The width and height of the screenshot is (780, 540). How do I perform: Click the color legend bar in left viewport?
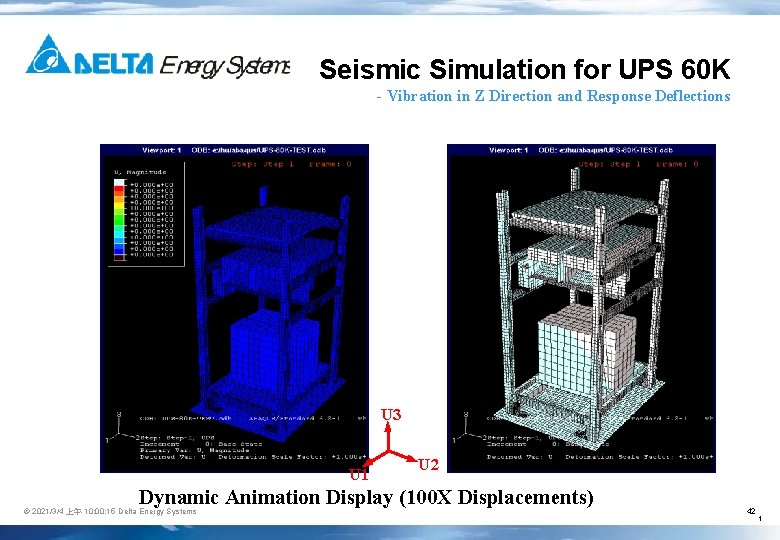click(120, 219)
